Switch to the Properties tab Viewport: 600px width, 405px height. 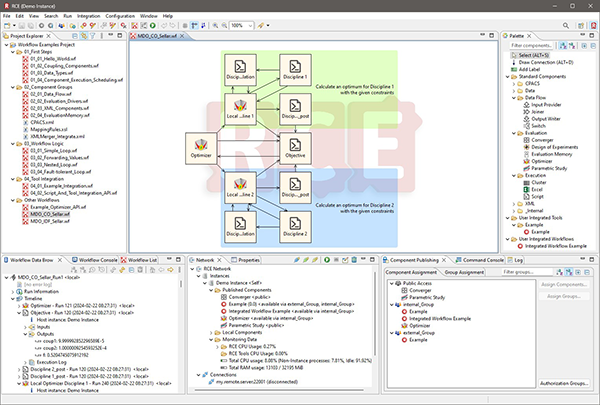(245, 260)
